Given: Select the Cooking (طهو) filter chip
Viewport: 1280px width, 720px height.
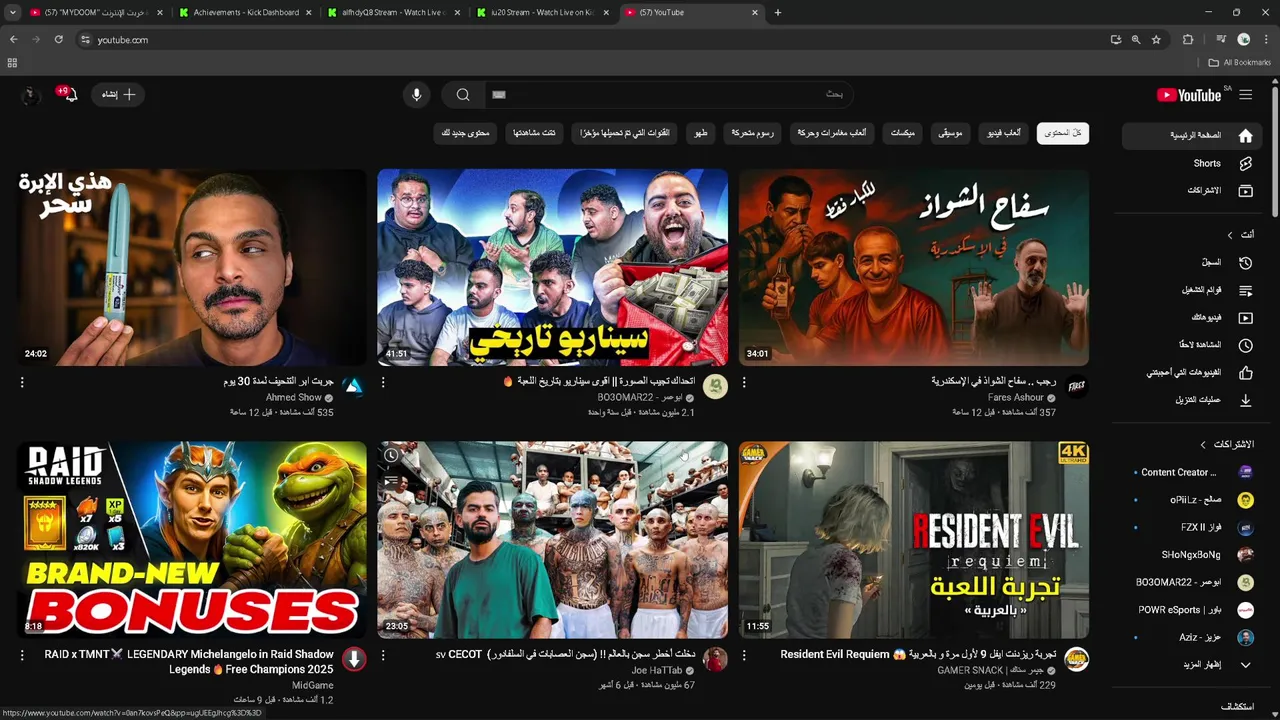Looking at the screenshot, I should point(701,133).
